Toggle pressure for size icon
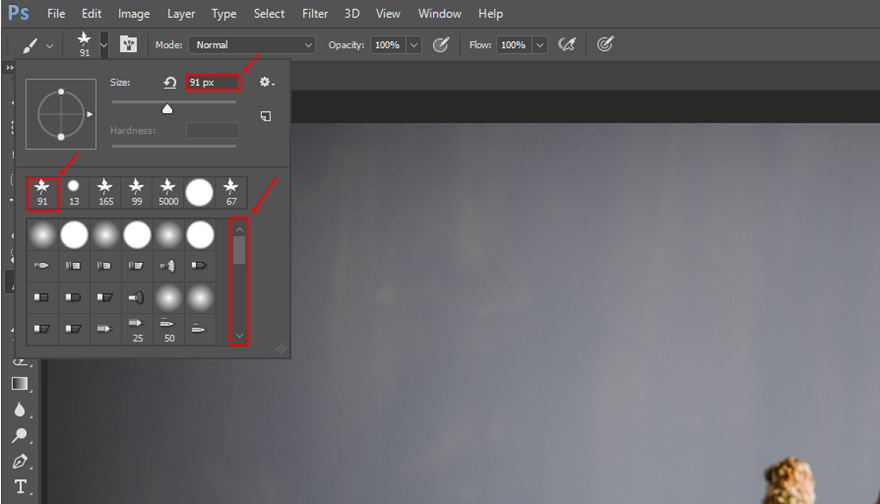Image resolution: width=880 pixels, height=504 pixels. (x=605, y=44)
